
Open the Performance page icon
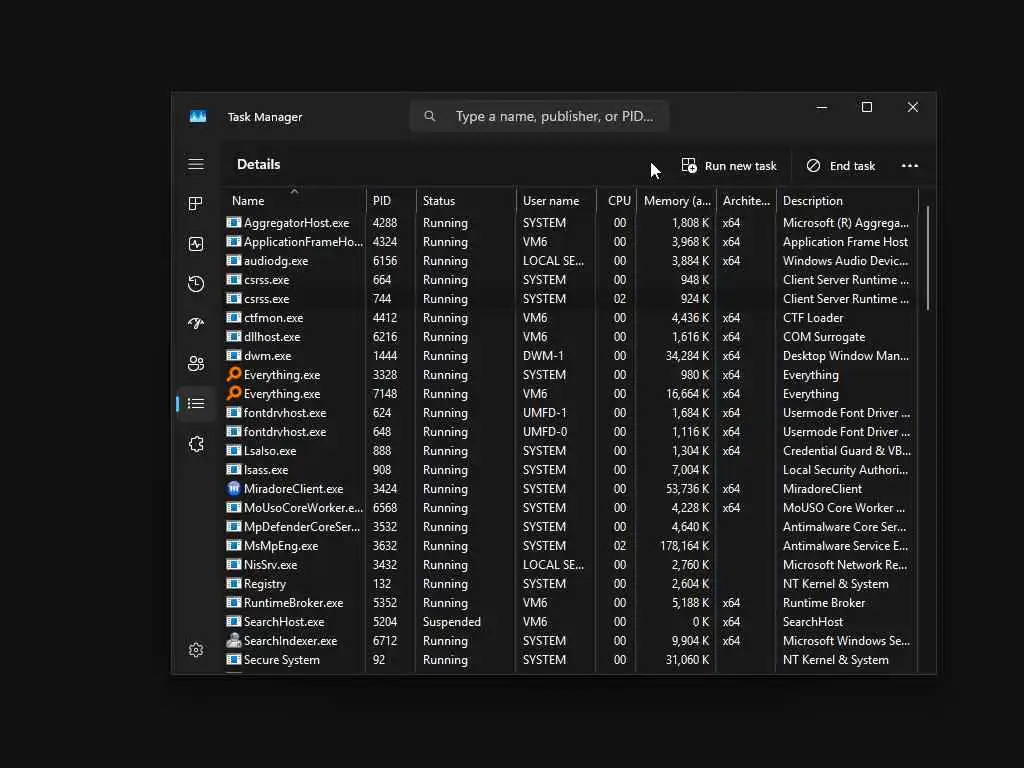(x=196, y=244)
